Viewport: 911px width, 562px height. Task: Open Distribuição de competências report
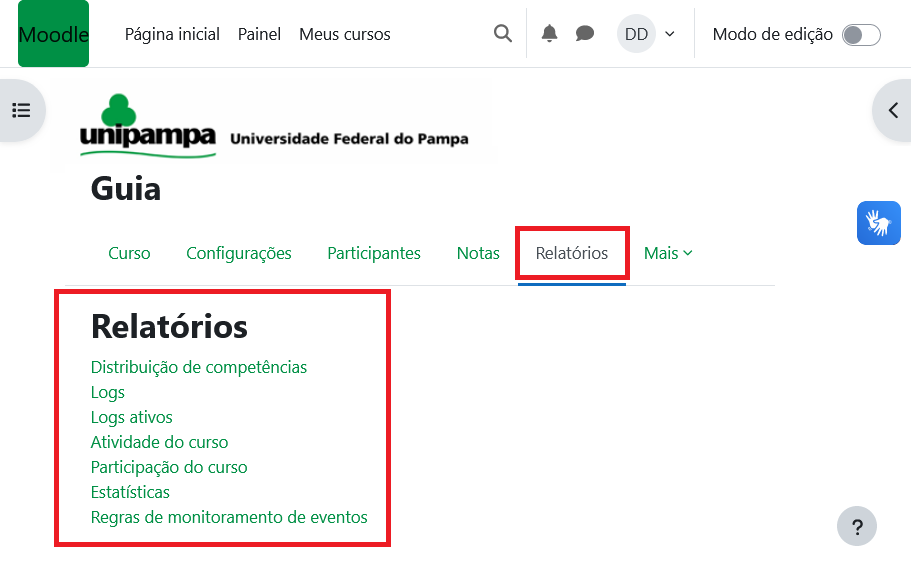199,368
